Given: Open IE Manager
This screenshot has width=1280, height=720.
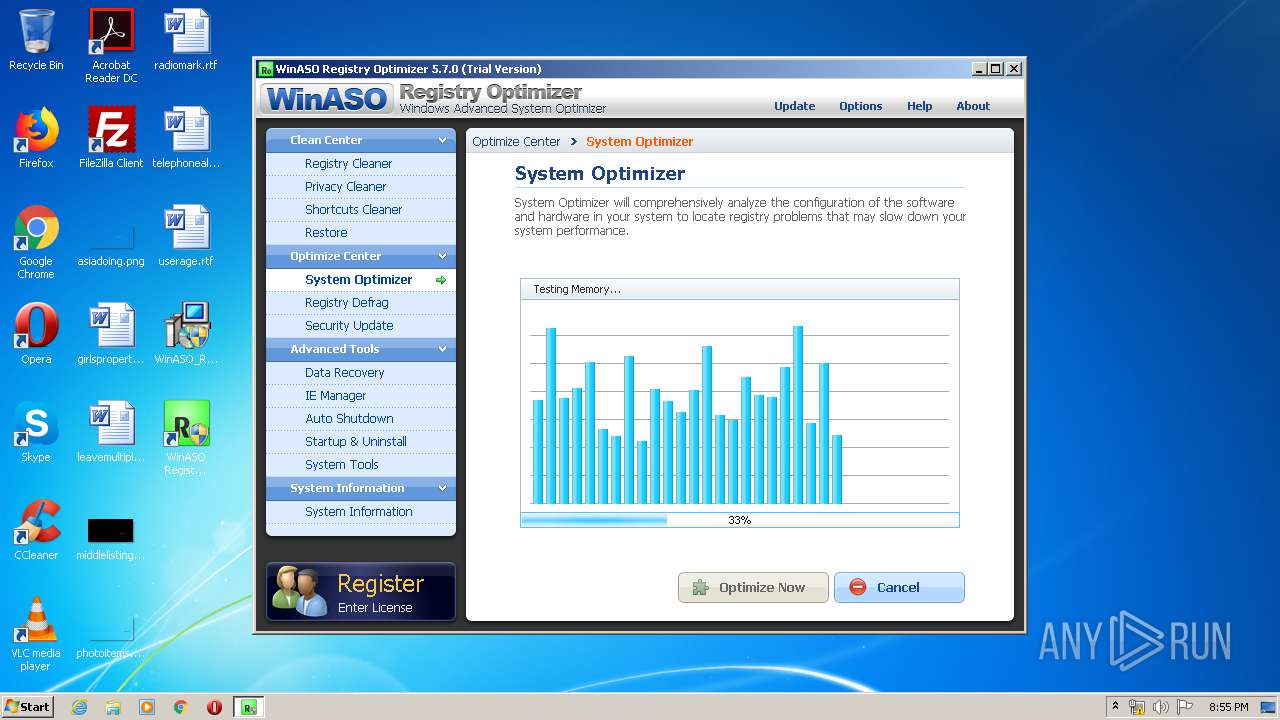Looking at the screenshot, I should (x=361, y=396).
